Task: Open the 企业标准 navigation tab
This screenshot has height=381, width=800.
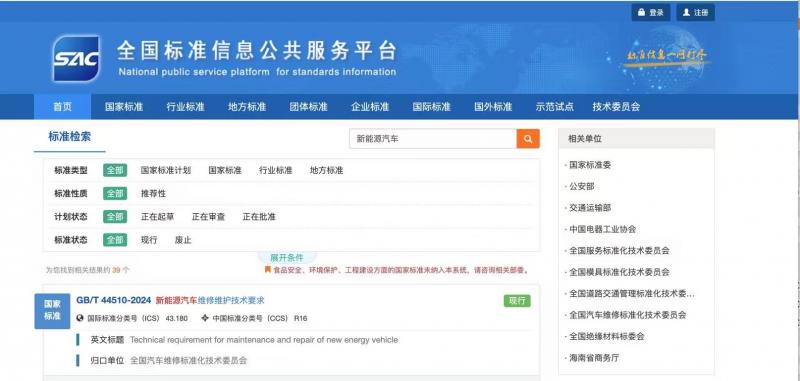Action: (370, 107)
